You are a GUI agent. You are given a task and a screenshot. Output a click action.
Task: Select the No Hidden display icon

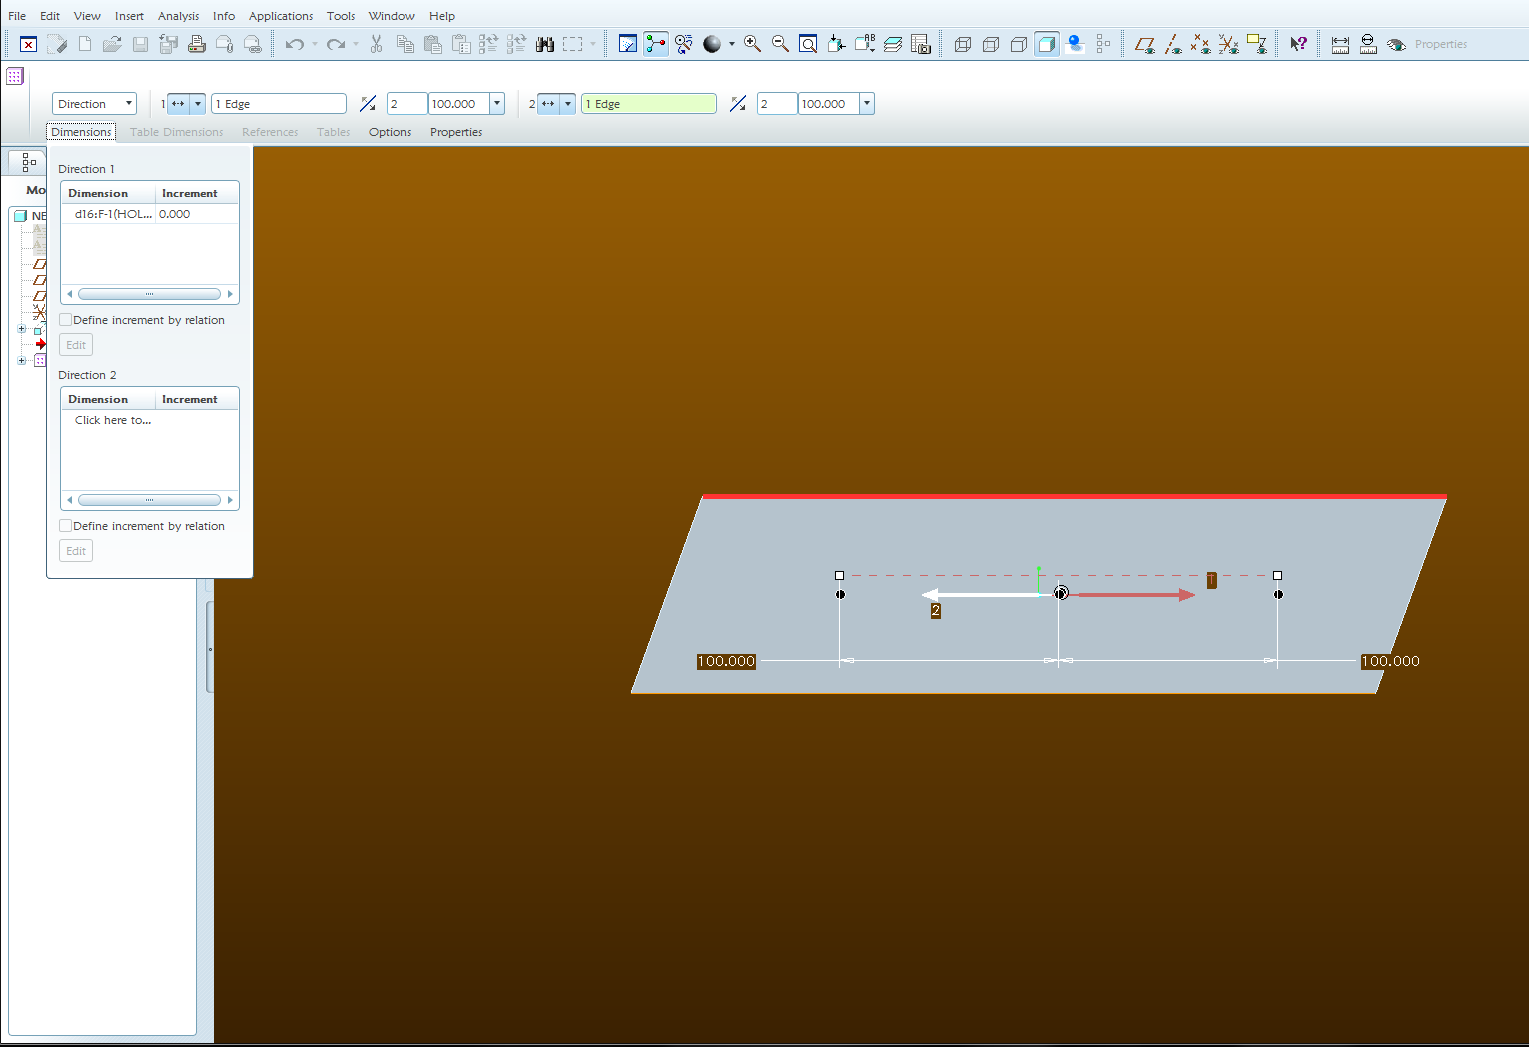pyautogui.click(x=1019, y=44)
